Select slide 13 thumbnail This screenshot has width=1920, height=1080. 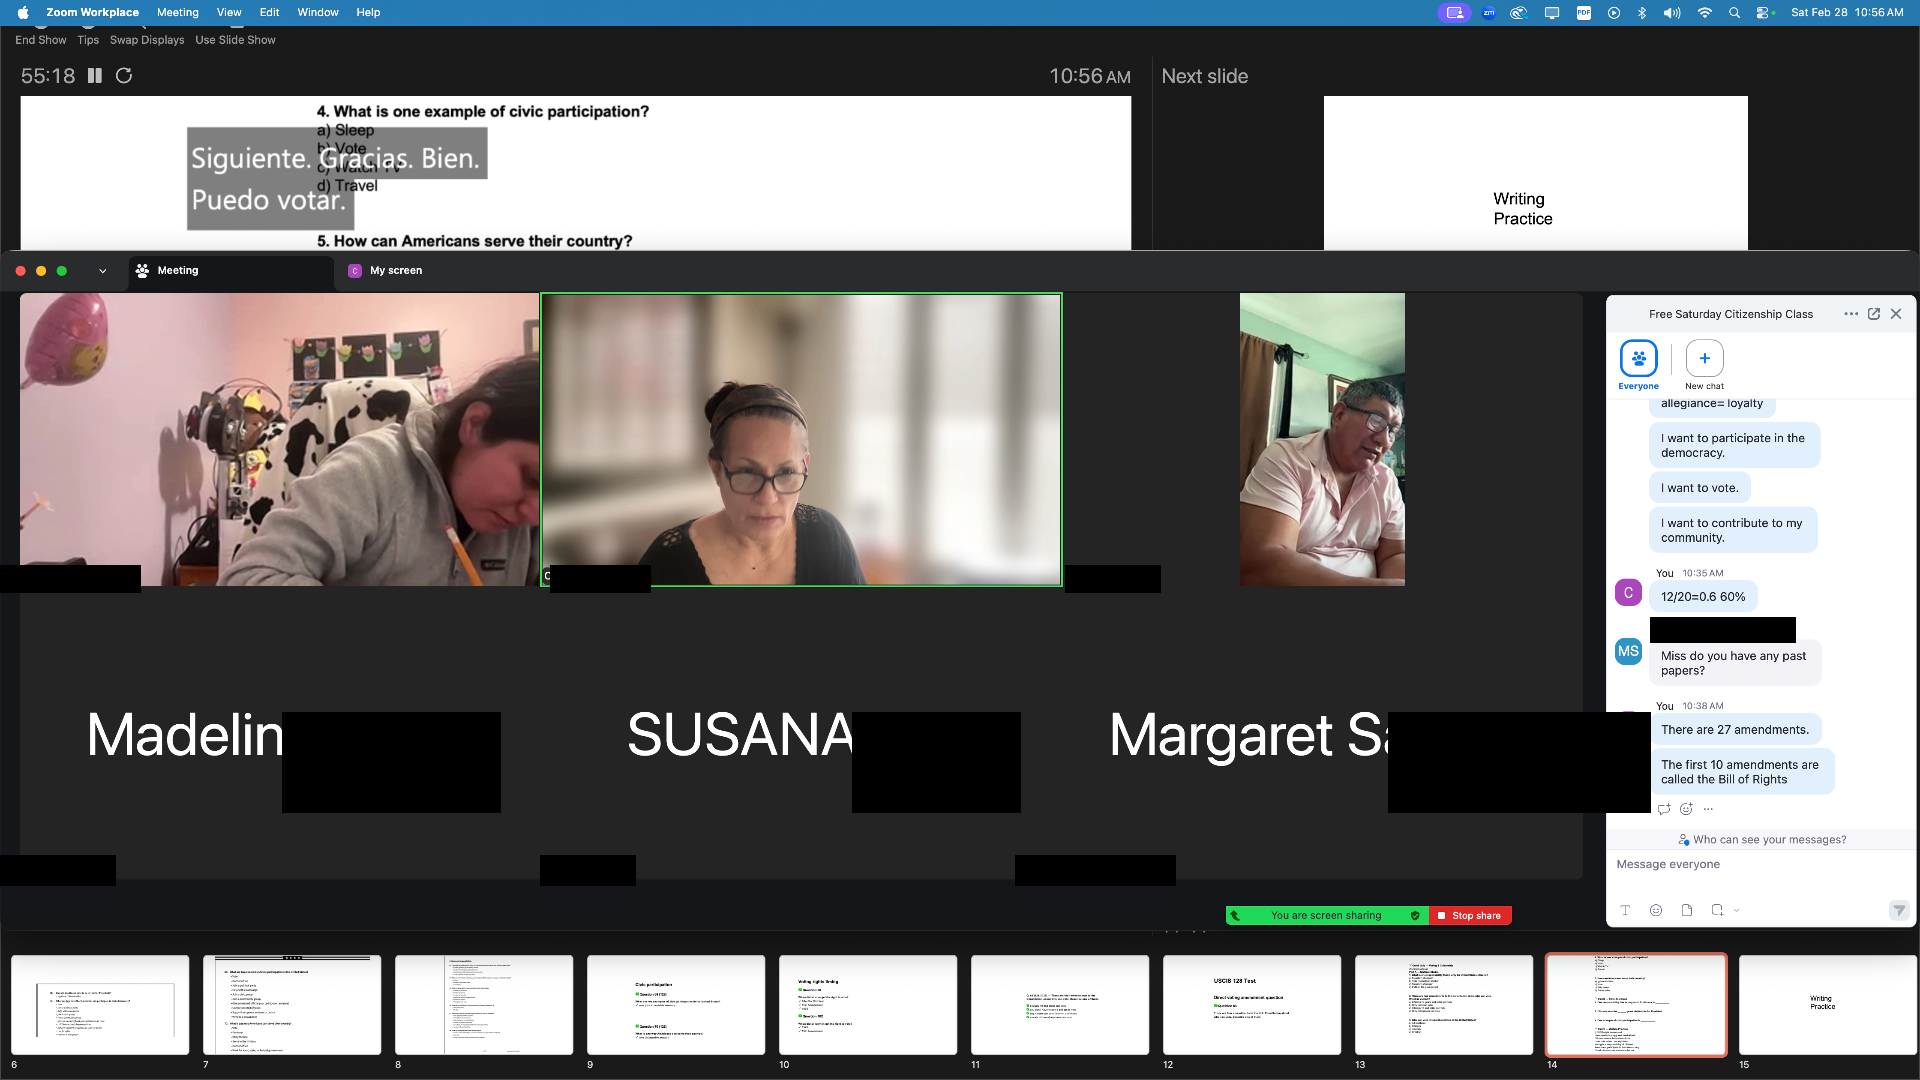pyautogui.click(x=1444, y=1005)
